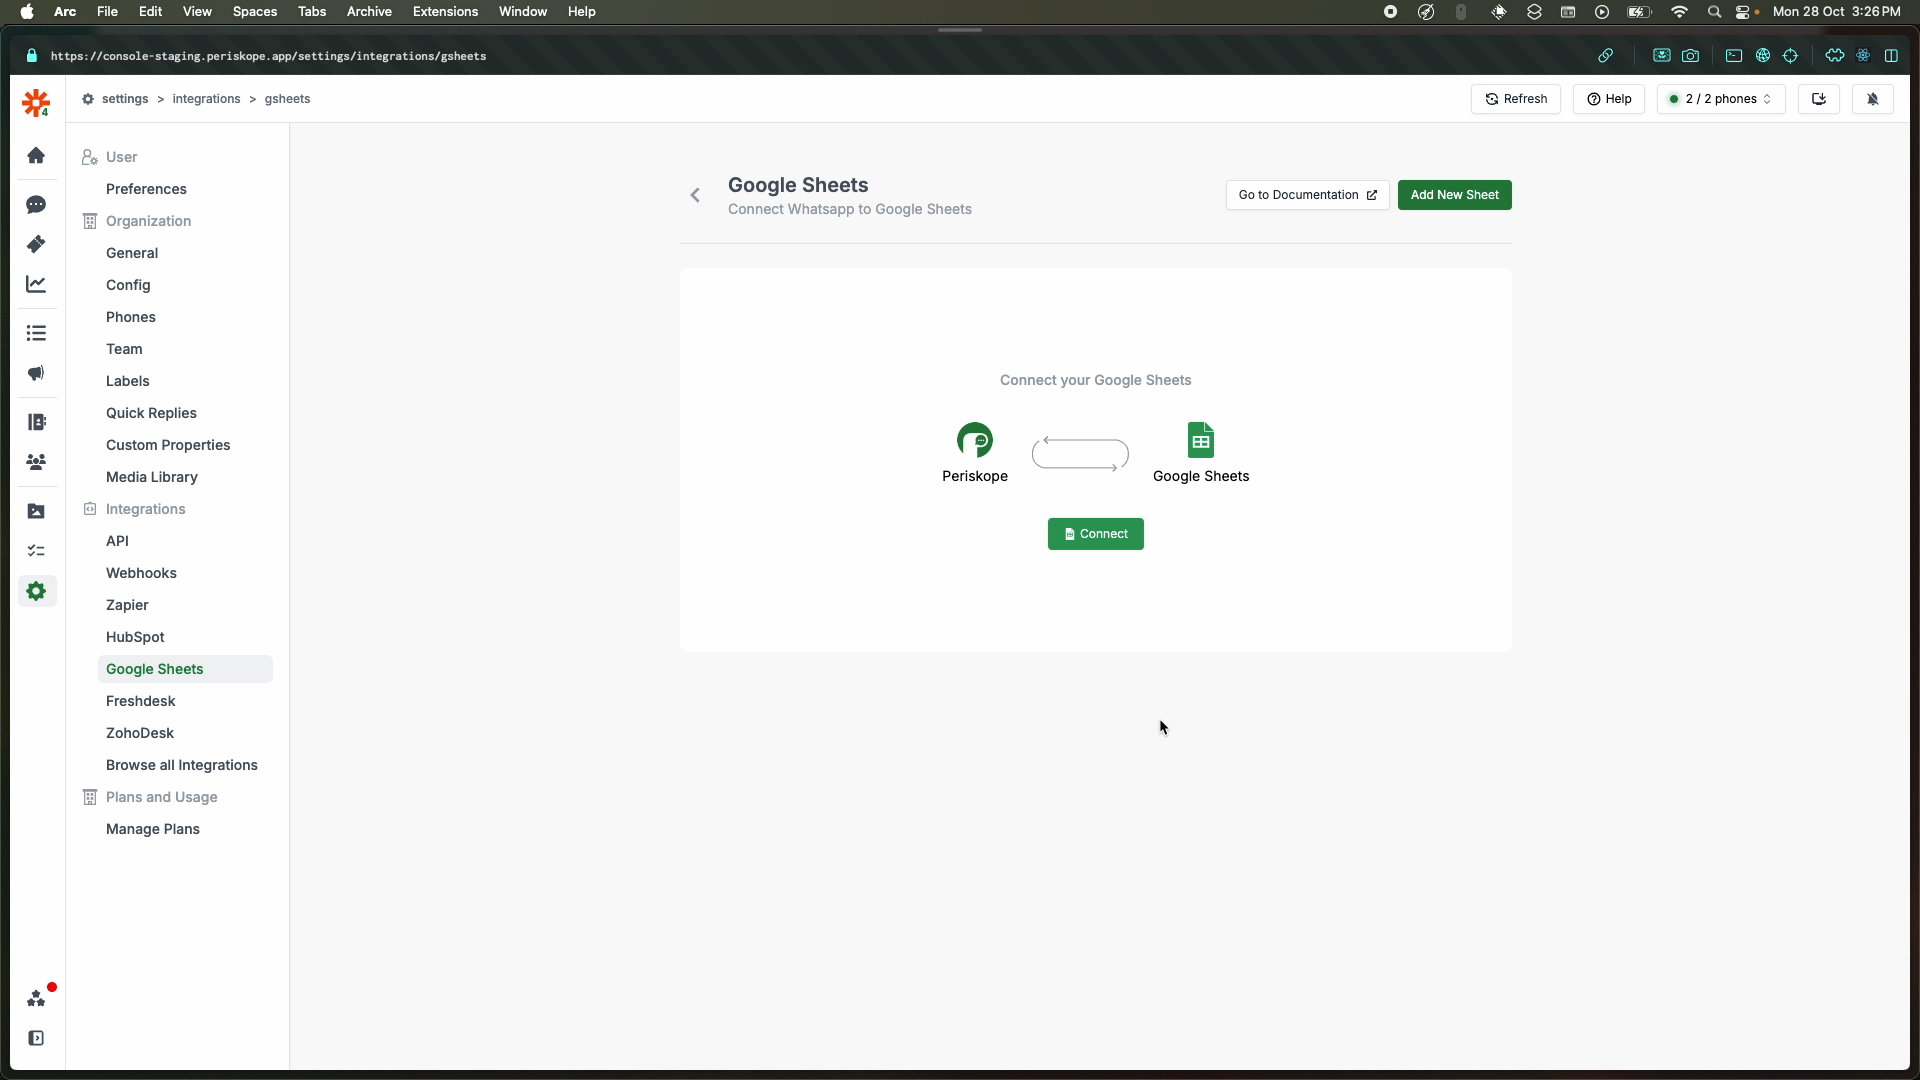Open API integration settings

[x=117, y=541]
